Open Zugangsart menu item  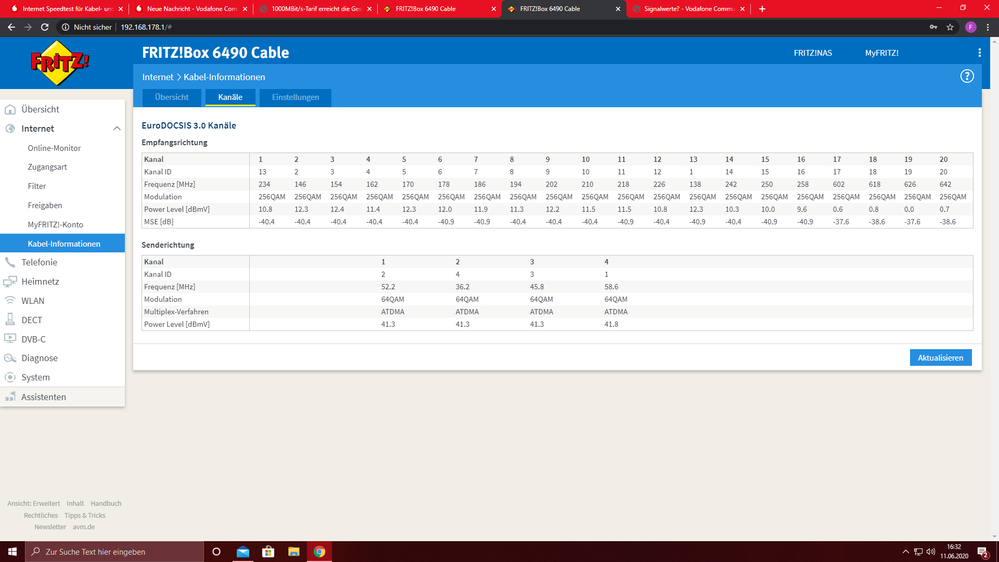(47, 167)
